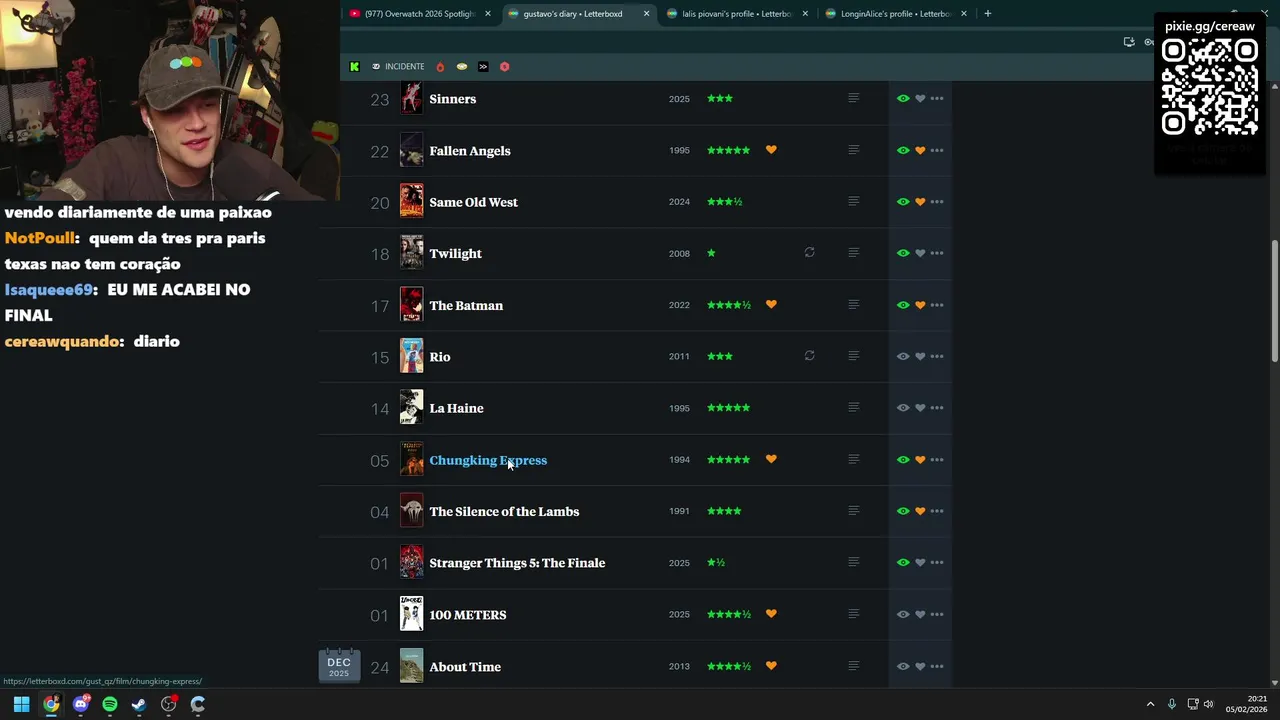1280x720 pixels.
Task: Open the red hexagon bookmark icon
Action: click(504, 67)
